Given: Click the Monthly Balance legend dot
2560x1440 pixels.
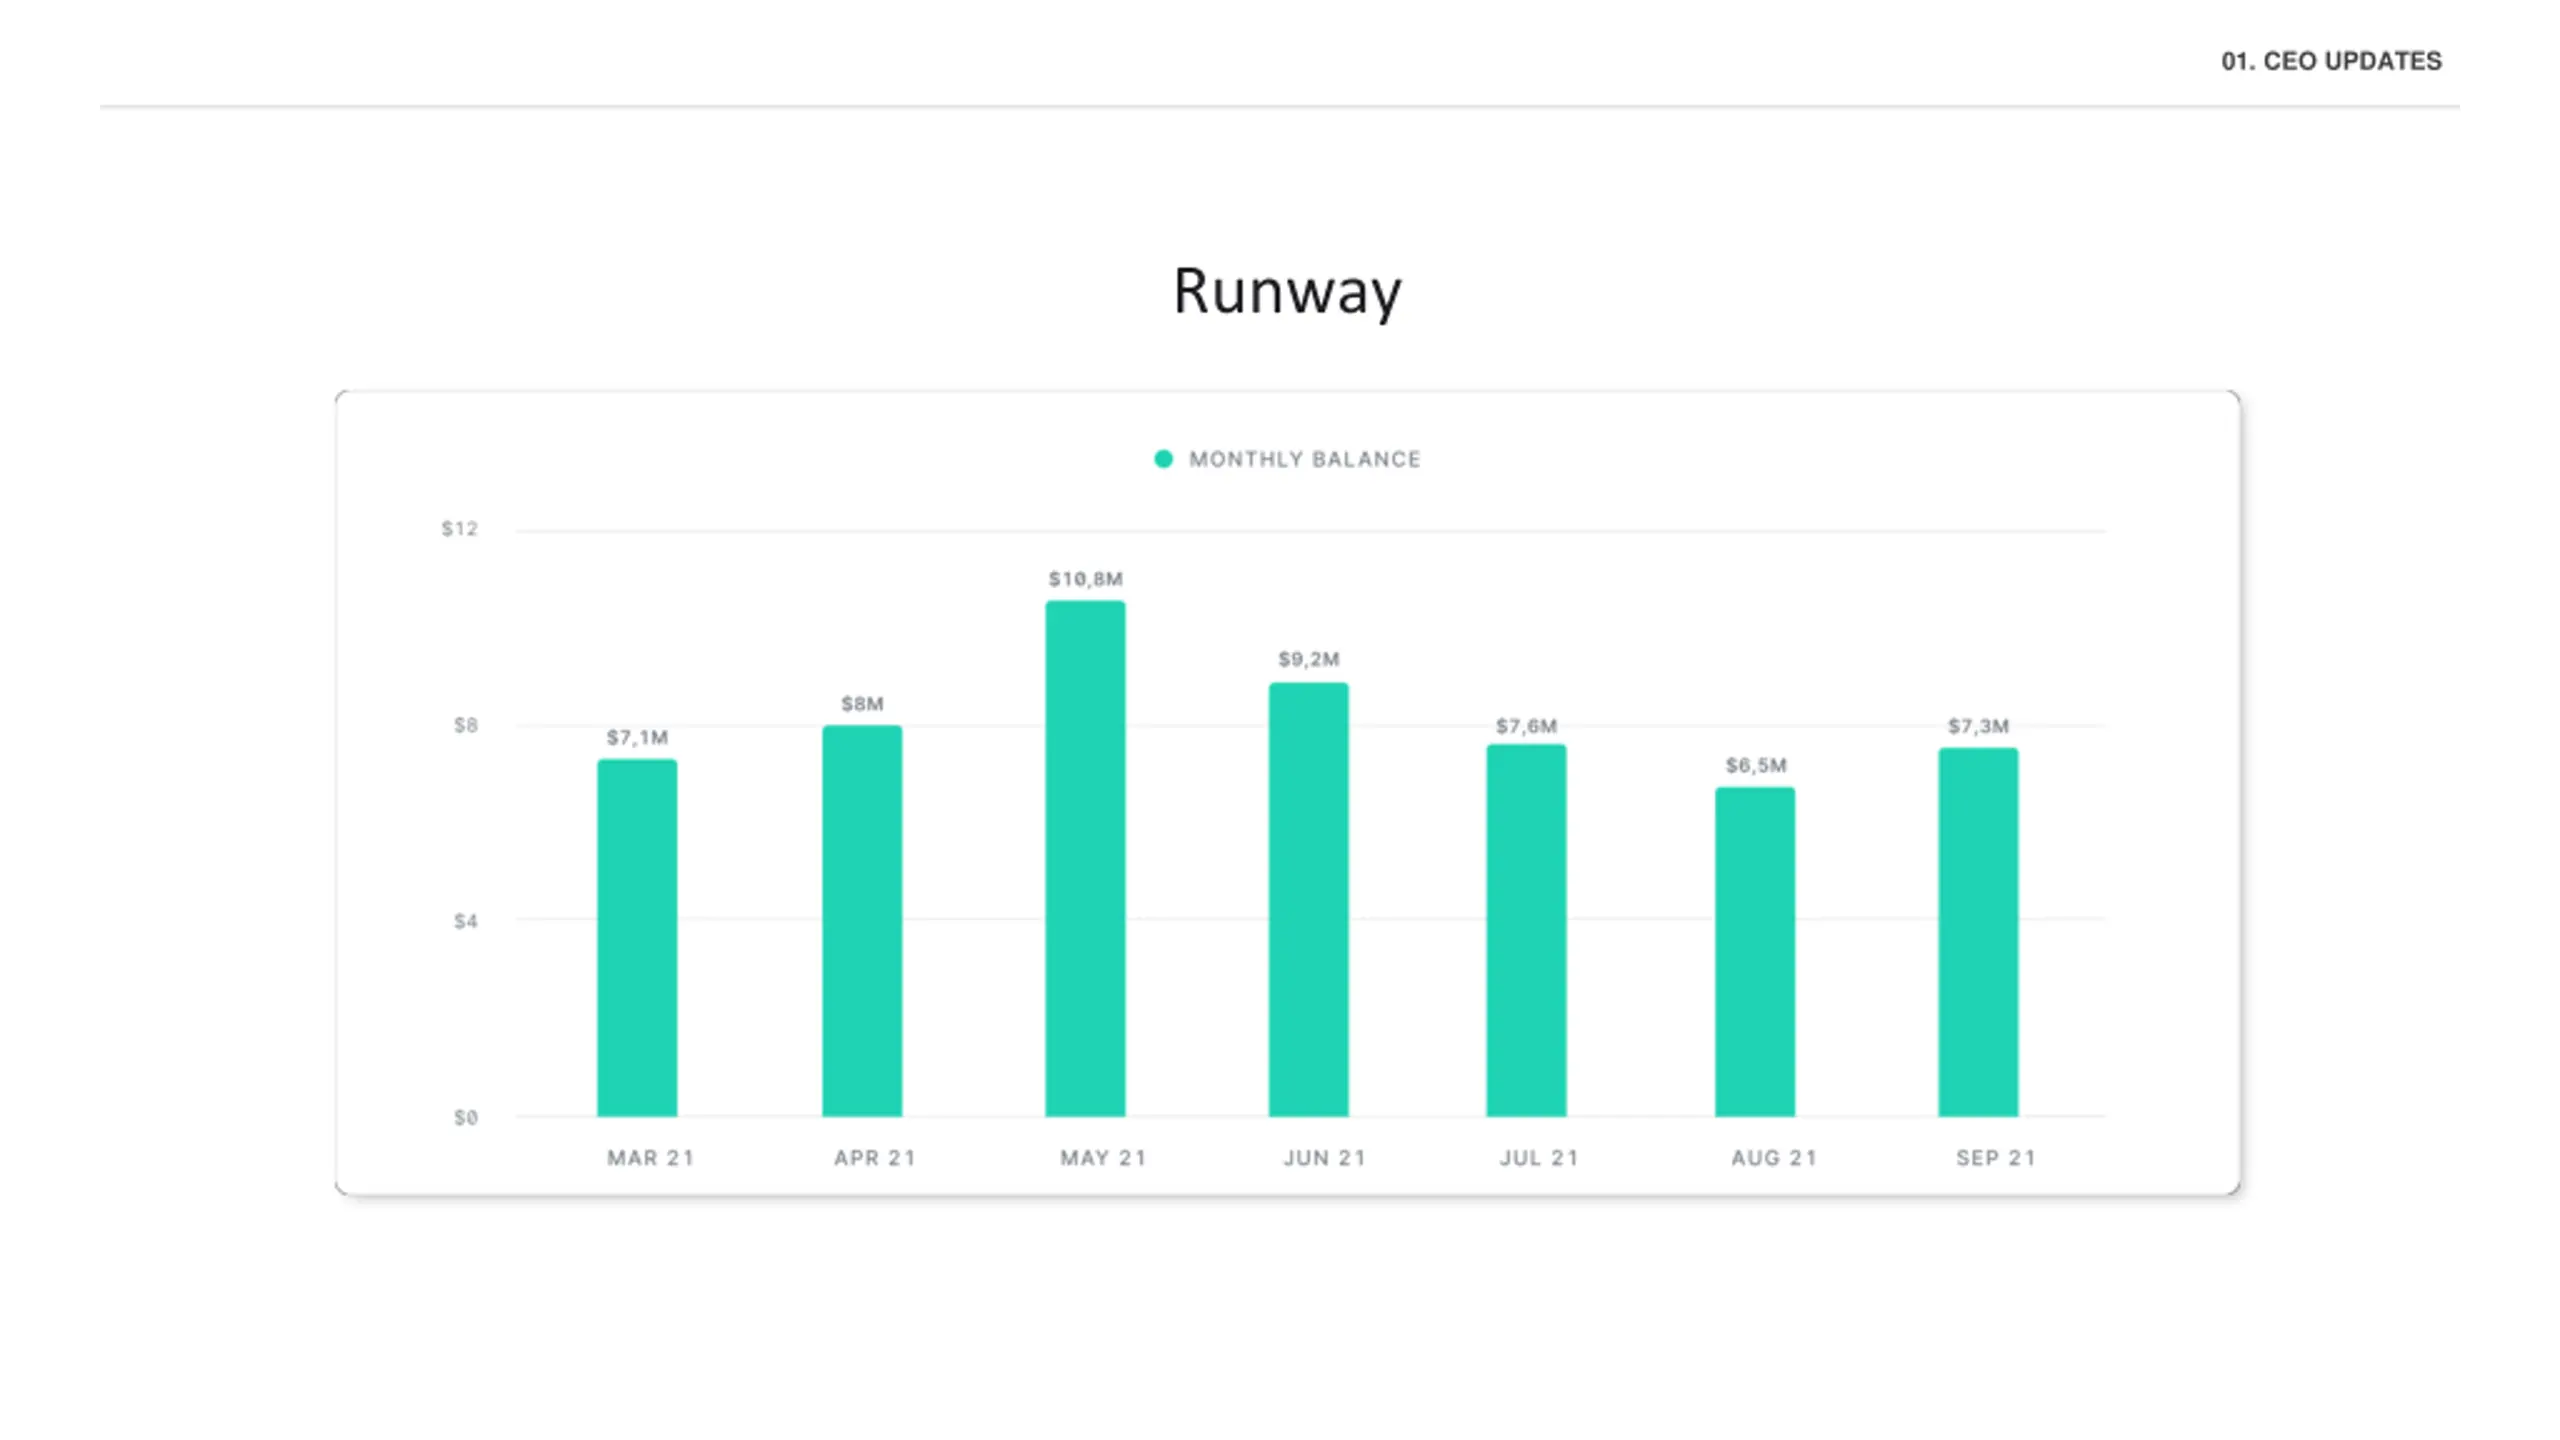Looking at the screenshot, I should (1163, 459).
